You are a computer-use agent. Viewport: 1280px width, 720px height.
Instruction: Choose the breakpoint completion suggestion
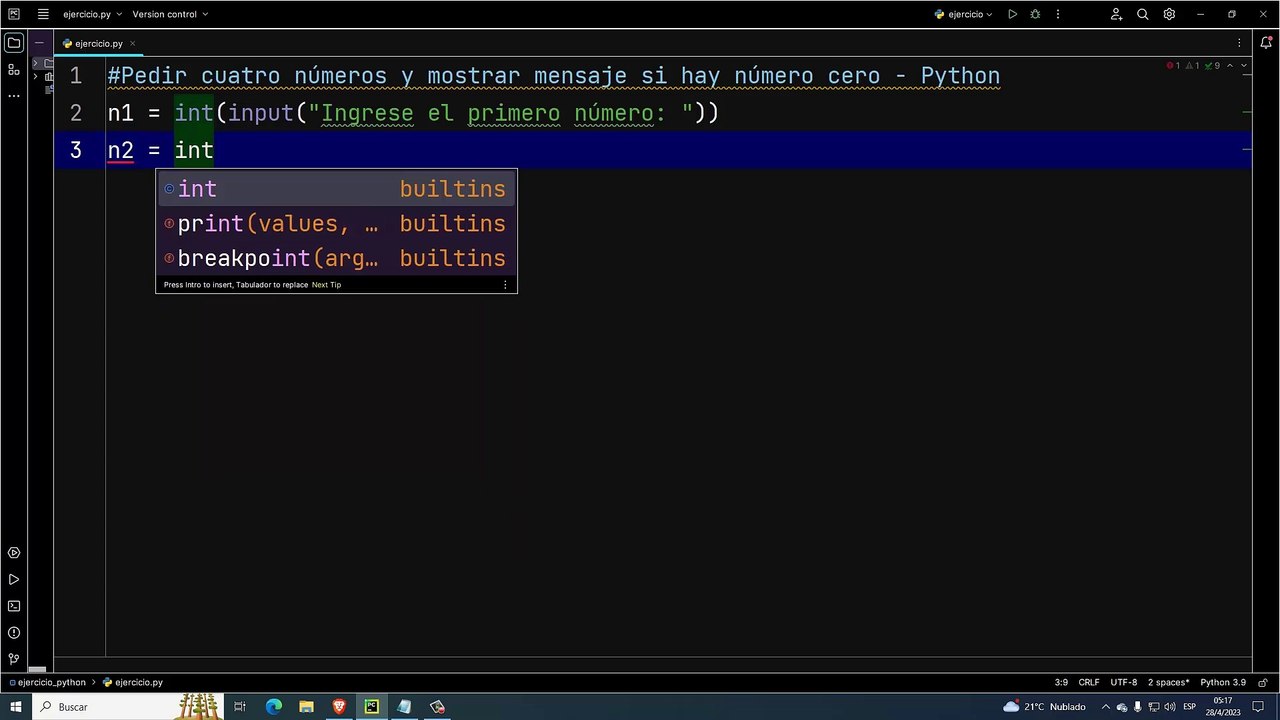336,258
